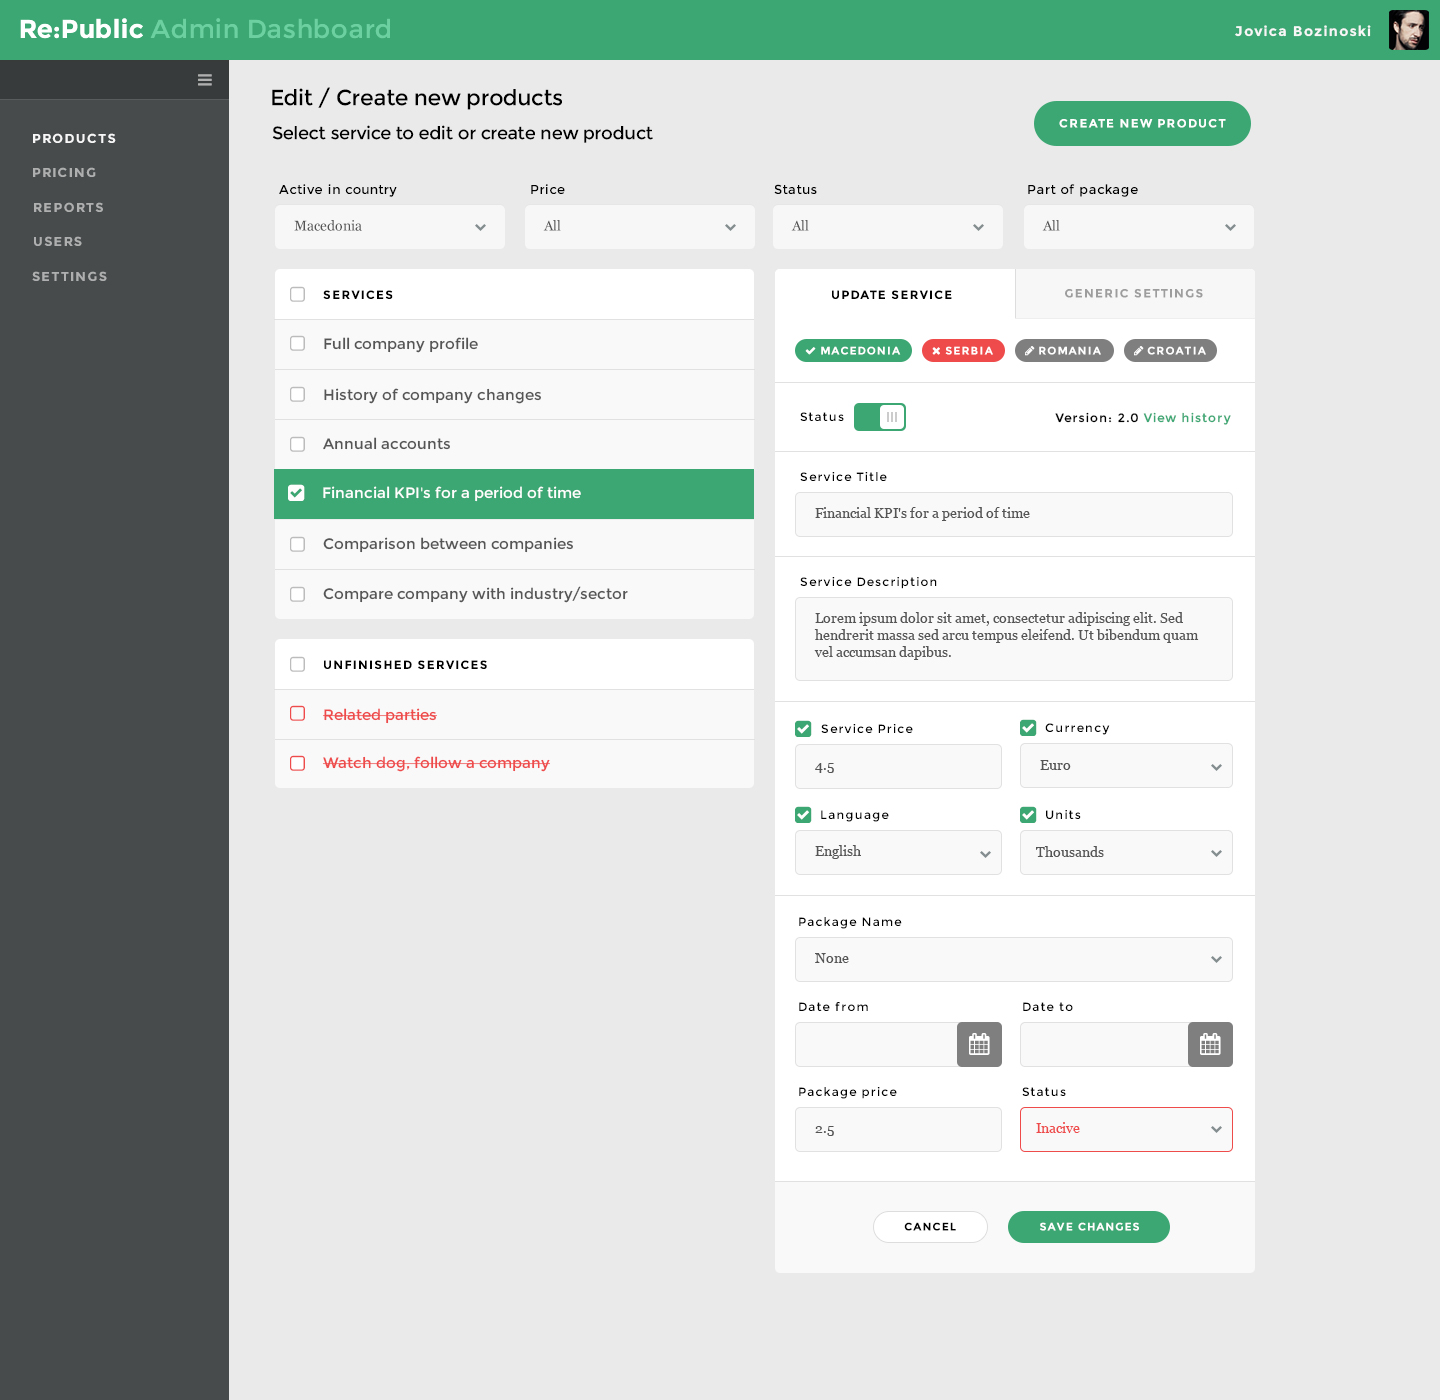
Task: Tick the Related parties checkbox
Action: (x=297, y=714)
